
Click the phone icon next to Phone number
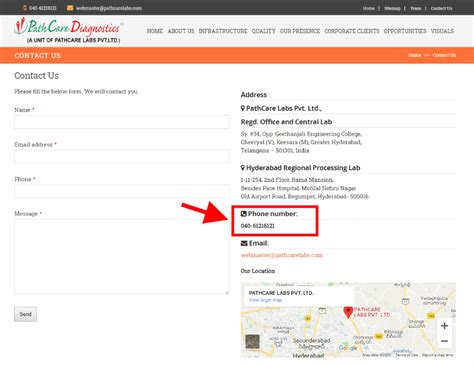[x=244, y=214]
